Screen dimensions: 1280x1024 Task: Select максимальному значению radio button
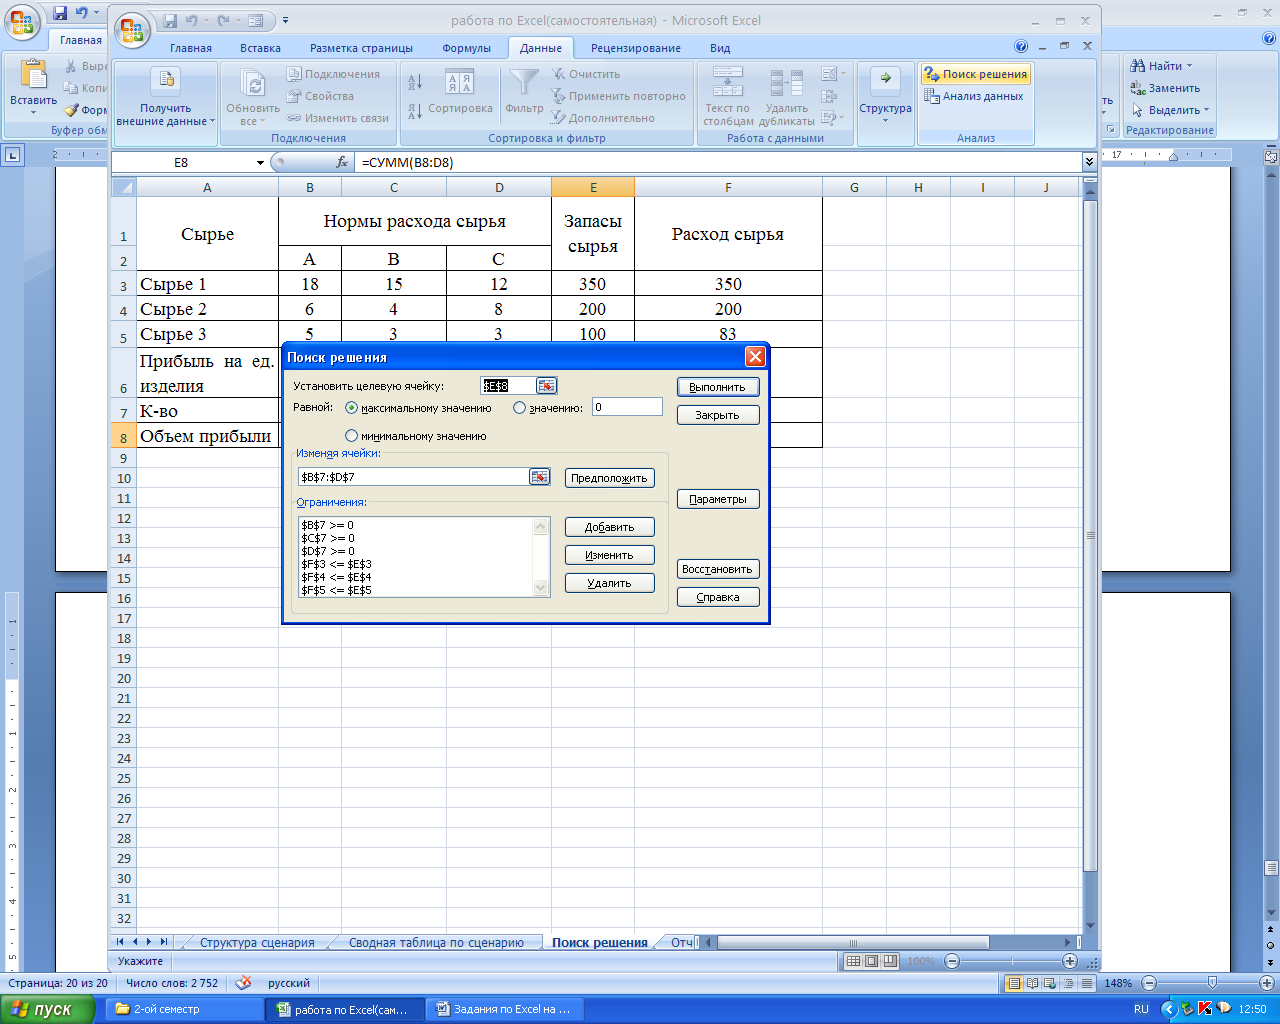coord(351,408)
